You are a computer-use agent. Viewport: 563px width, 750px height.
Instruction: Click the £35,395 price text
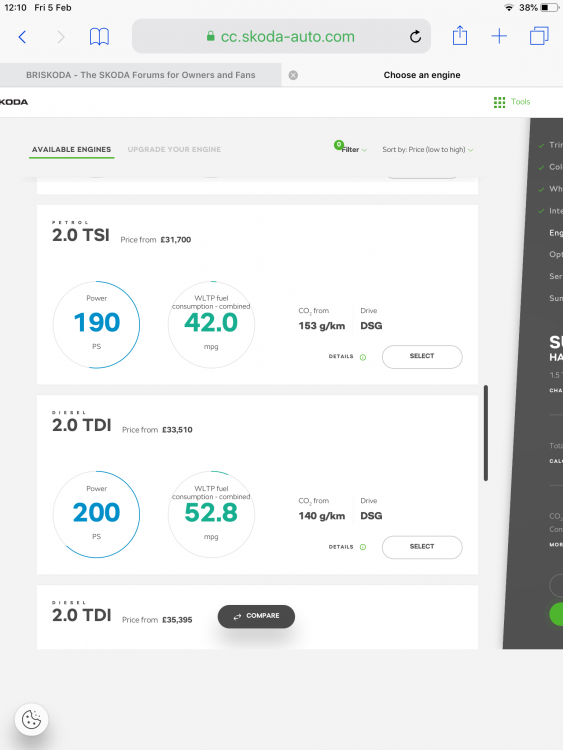(177, 620)
